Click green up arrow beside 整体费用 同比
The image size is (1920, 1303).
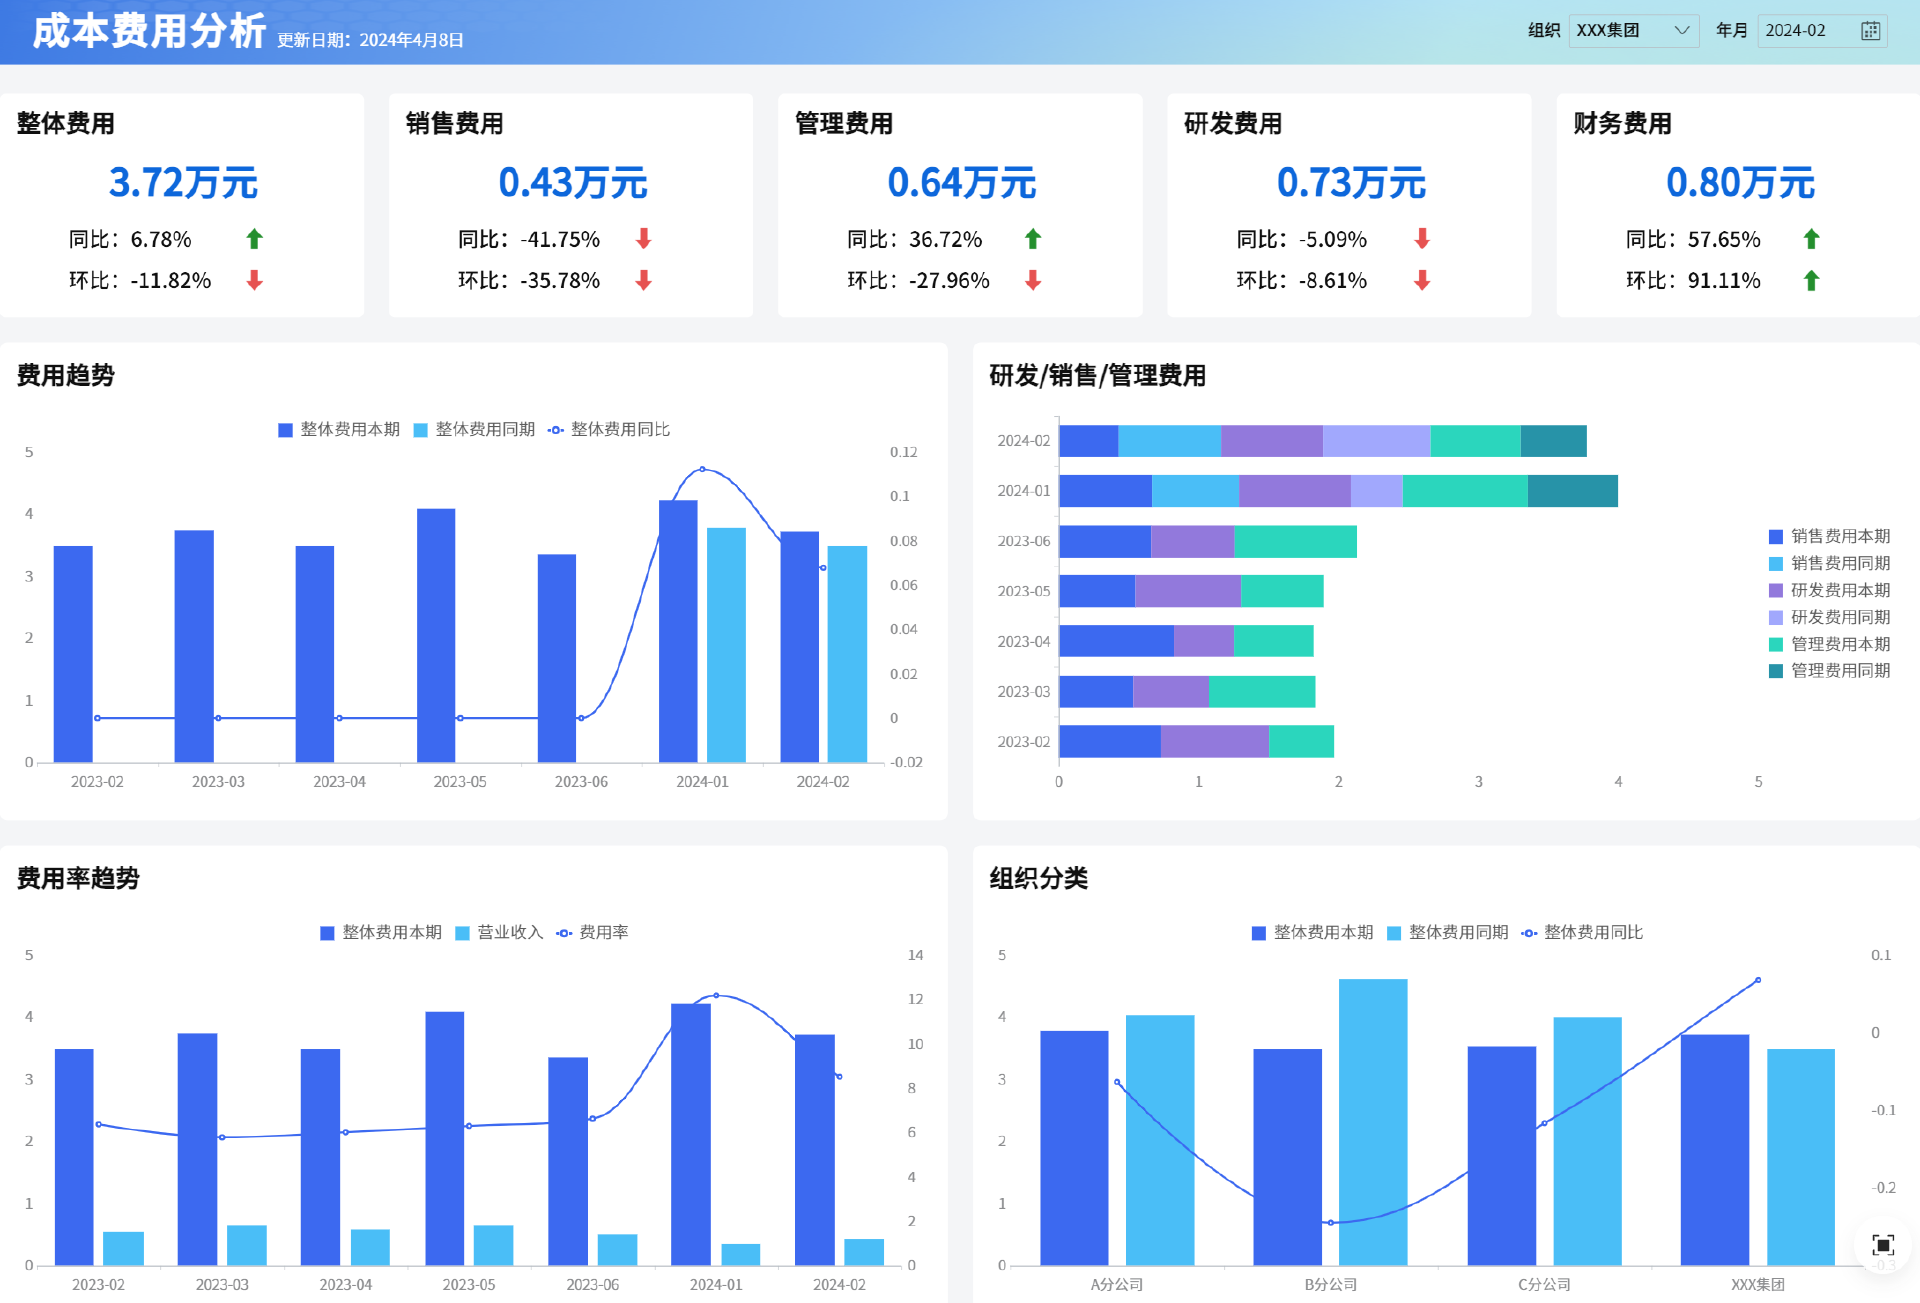[254, 239]
